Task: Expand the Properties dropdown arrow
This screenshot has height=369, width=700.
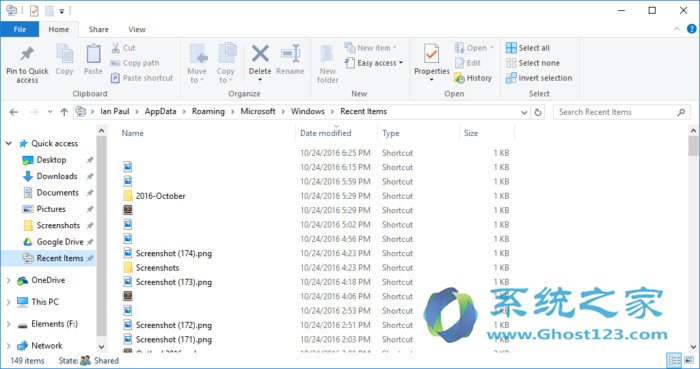Action: tap(431, 80)
